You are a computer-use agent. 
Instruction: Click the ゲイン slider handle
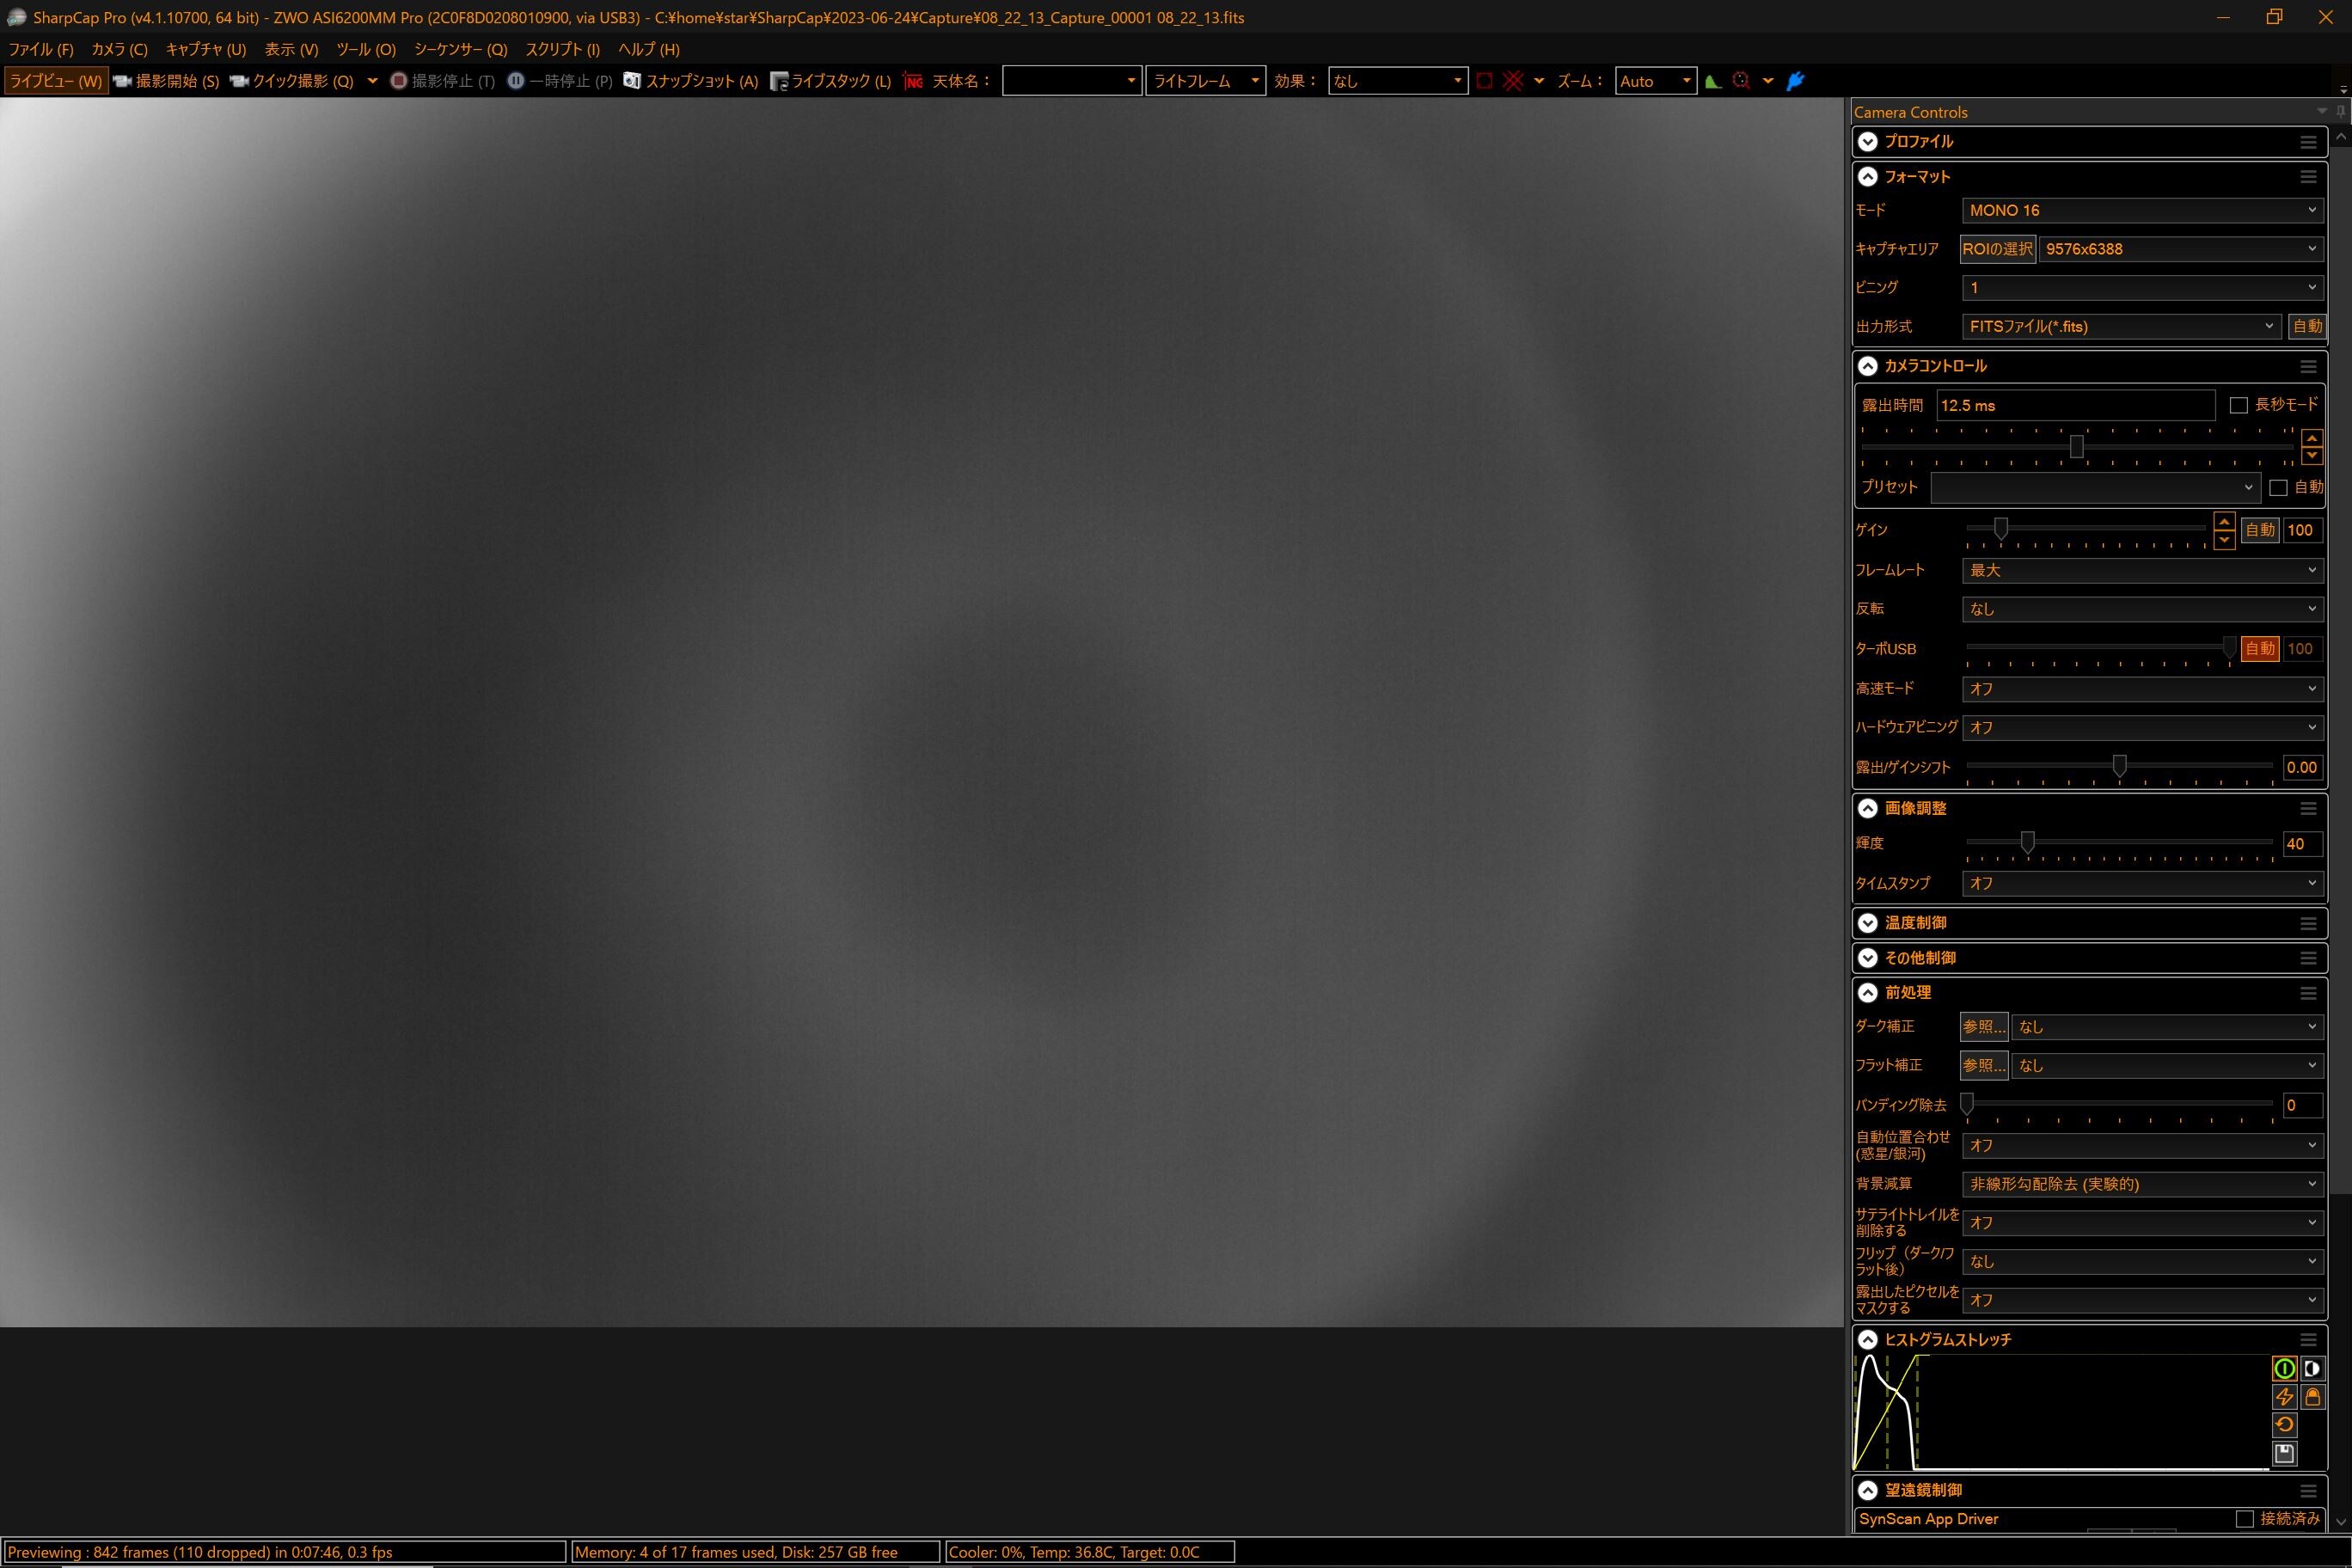coord(2000,528)
